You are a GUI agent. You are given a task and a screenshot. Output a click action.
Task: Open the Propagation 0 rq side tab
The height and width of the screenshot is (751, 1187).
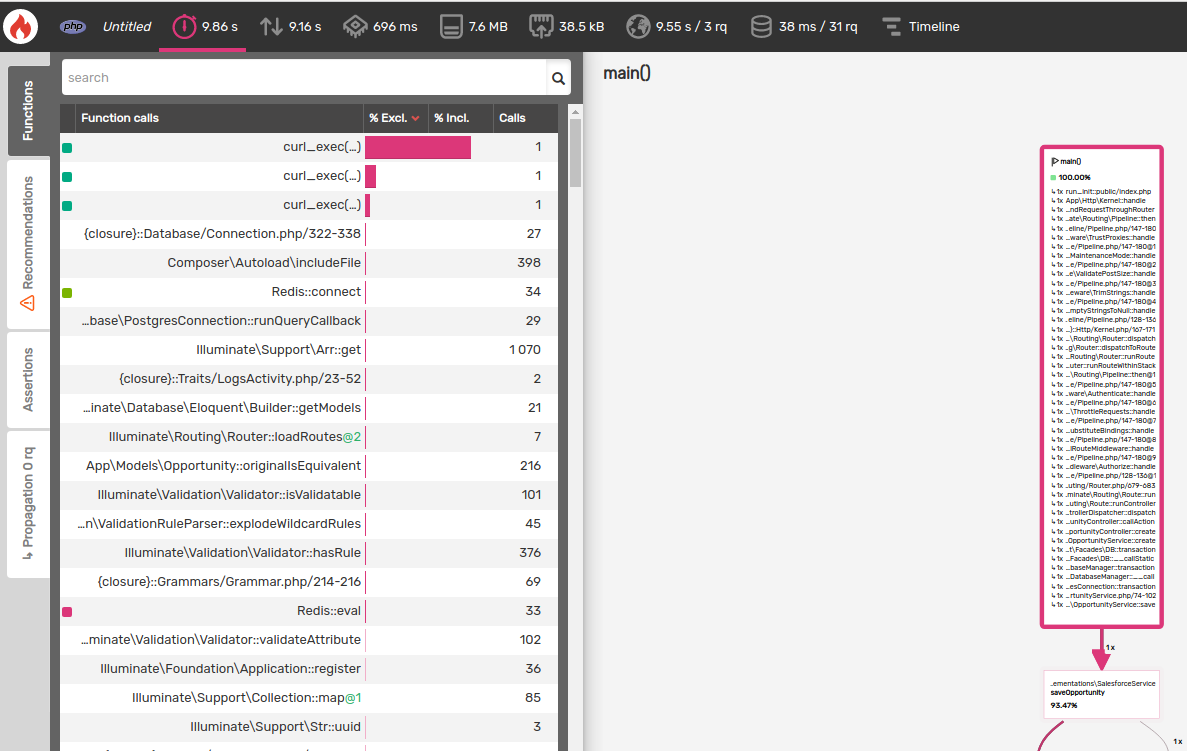pos(29,504)
